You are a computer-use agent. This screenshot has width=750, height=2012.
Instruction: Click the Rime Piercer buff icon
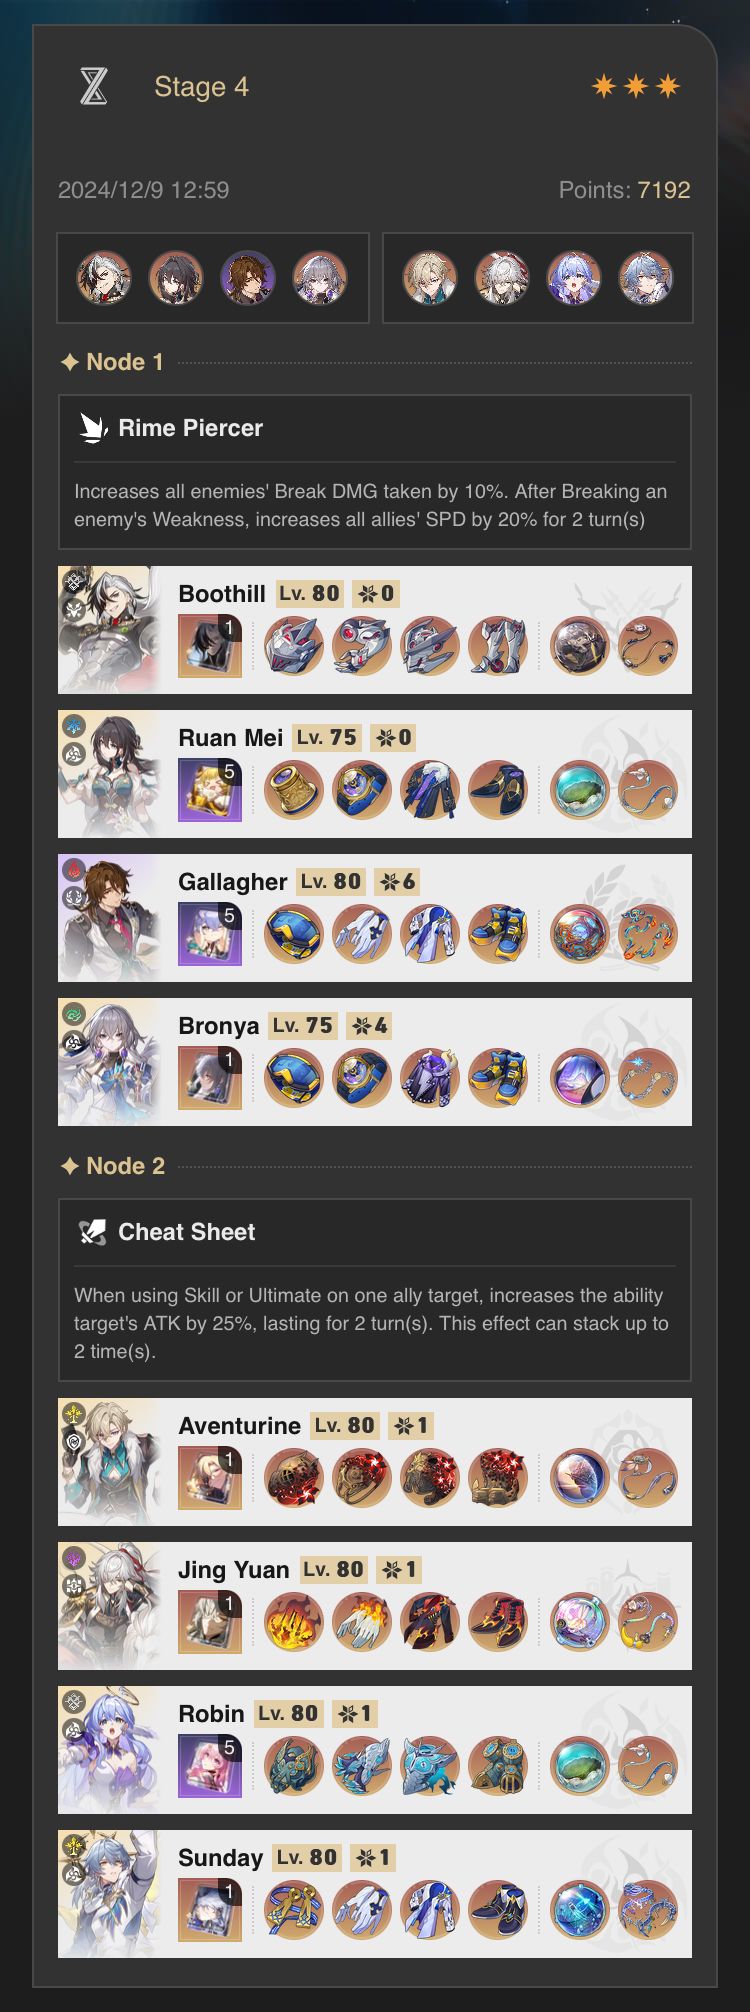93,428
